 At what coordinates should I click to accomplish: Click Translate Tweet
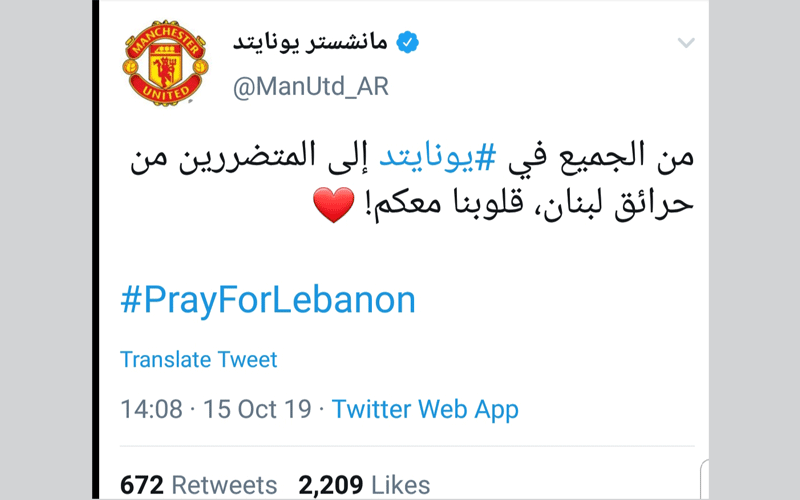click(x=199, y=360)
